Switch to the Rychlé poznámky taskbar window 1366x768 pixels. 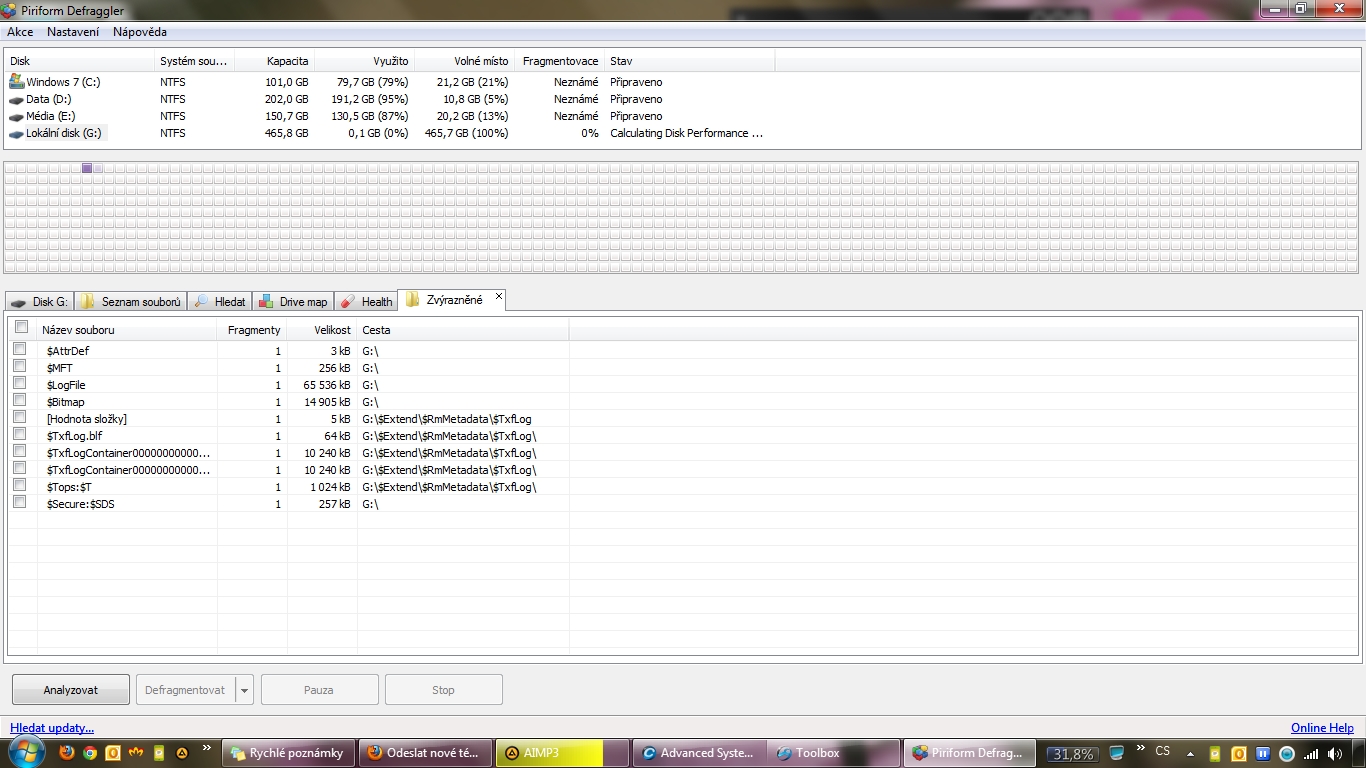[x=287, y=753]
